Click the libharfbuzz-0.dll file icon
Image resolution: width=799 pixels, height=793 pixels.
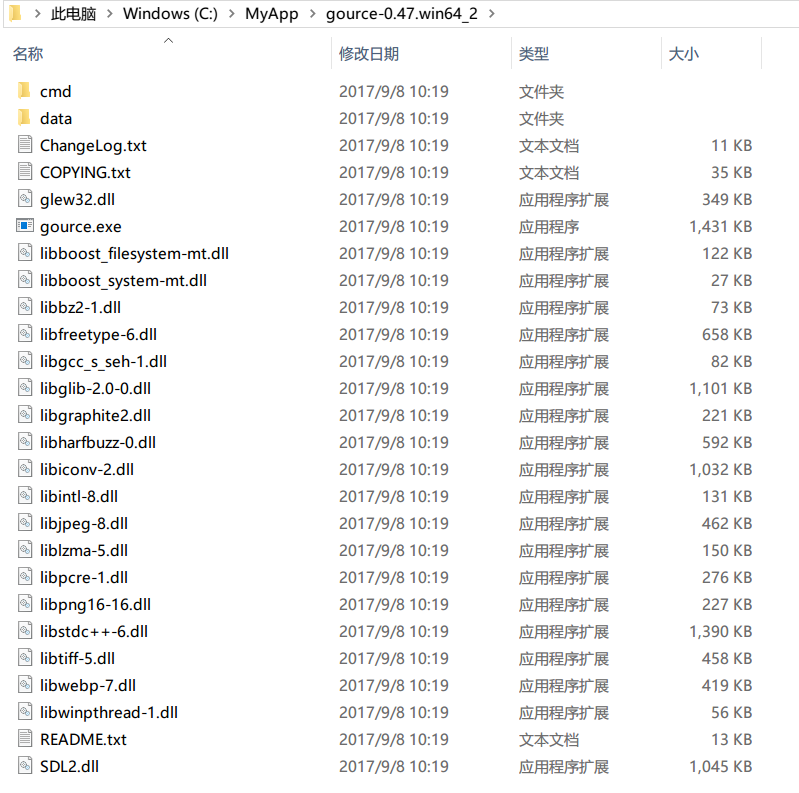(x=25, y=442)
